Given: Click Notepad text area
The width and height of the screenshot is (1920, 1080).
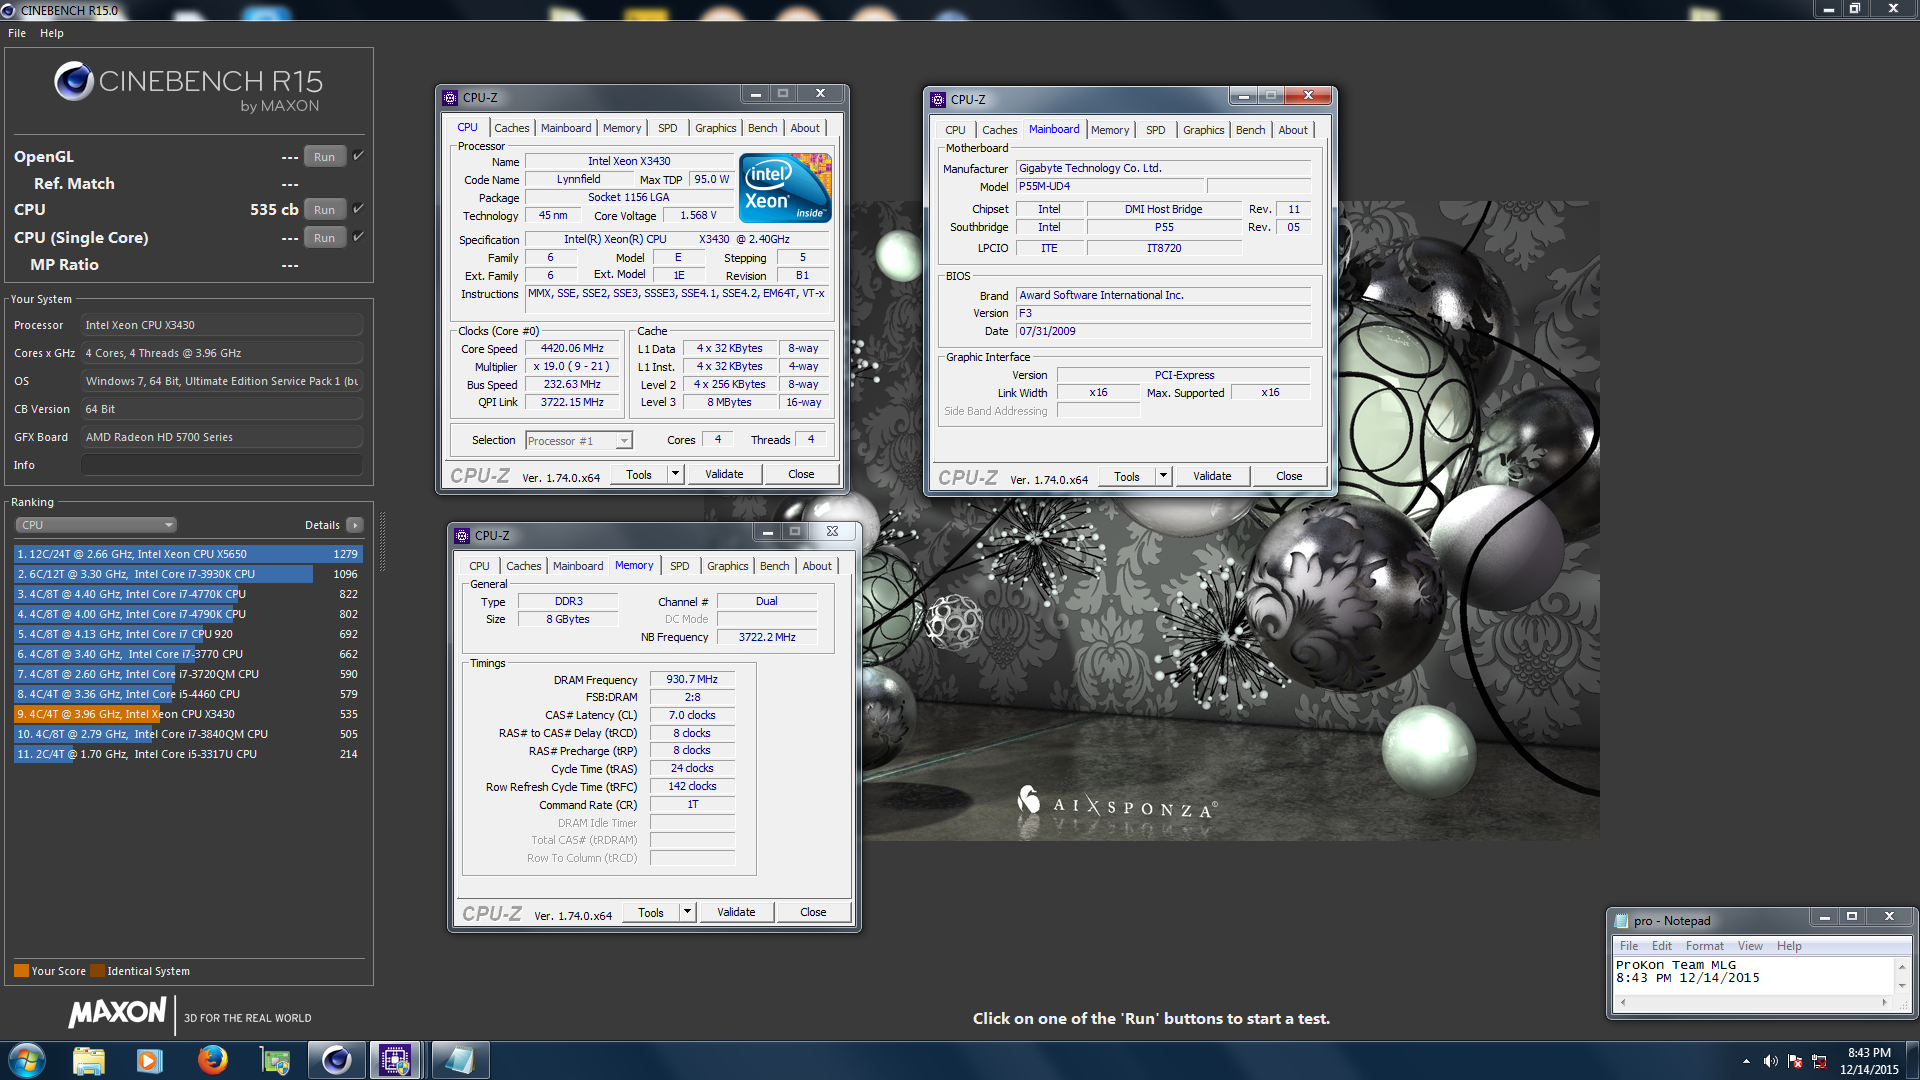Looking at the screenshot, I should [1754, 975].
